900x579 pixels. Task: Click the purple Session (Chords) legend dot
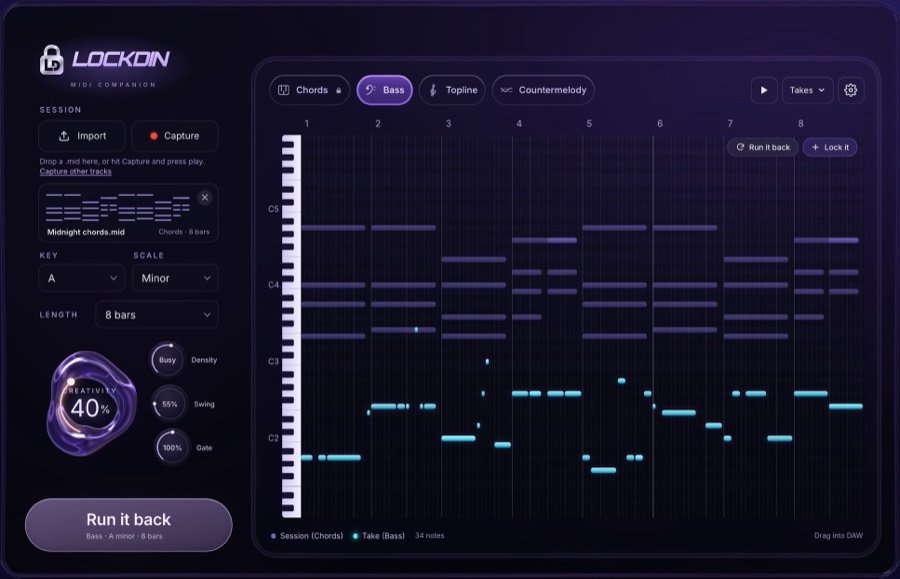pyautogui.click(x=273, y=536)
